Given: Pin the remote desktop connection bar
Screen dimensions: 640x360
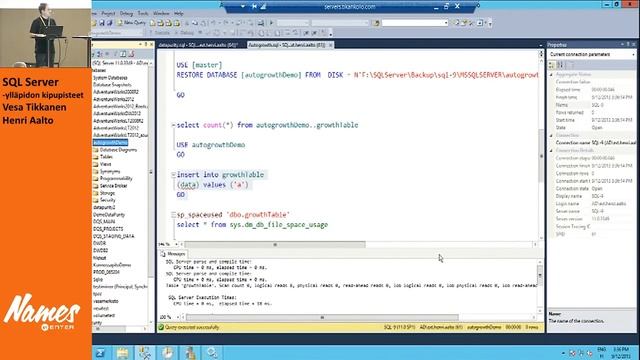Looking at the screenshot, I should pyautogui.click(x=254, y=7).
